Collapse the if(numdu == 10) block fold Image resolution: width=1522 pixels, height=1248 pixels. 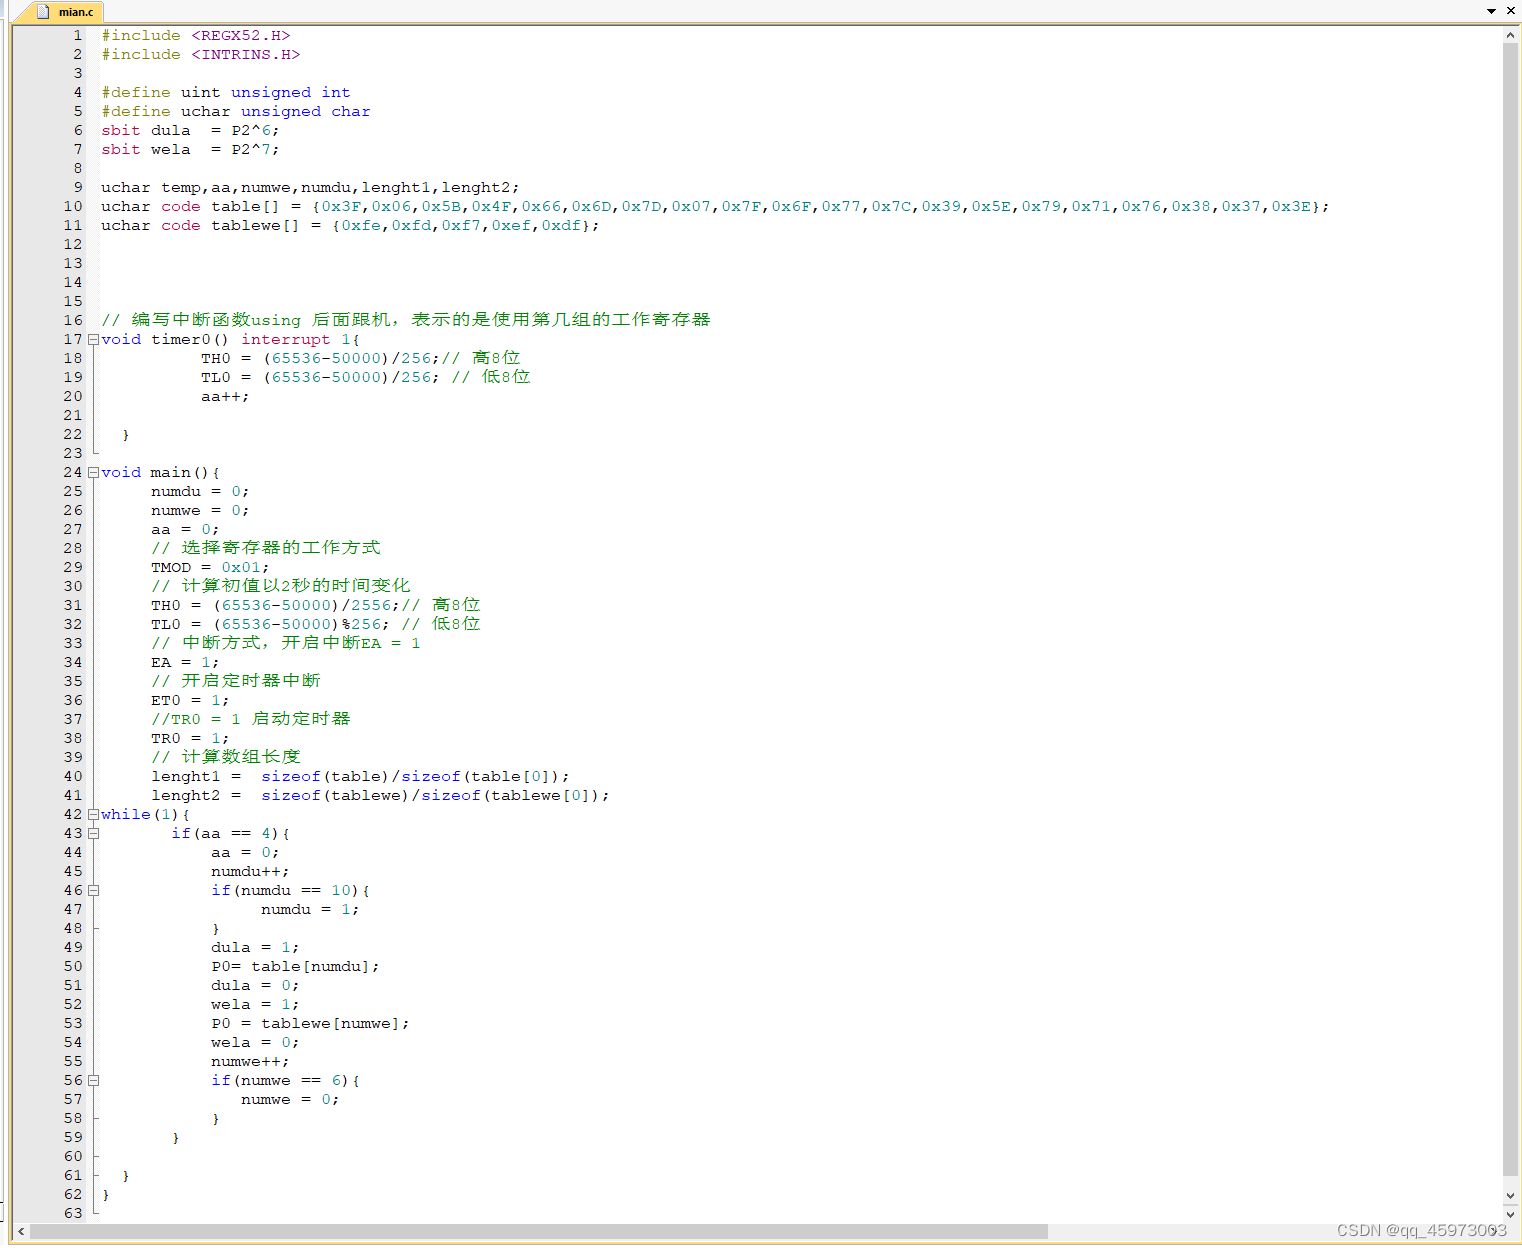click(93, 890)
